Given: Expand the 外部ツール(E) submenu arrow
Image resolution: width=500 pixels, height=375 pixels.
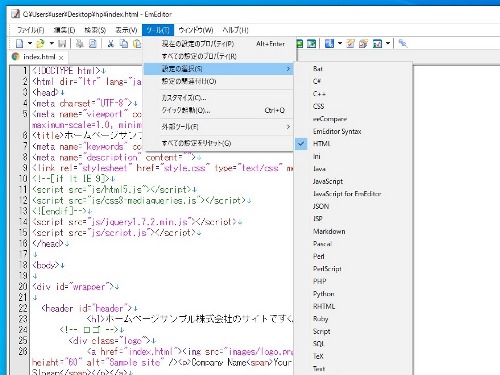Looking at the screenshot, I should 288,127.
